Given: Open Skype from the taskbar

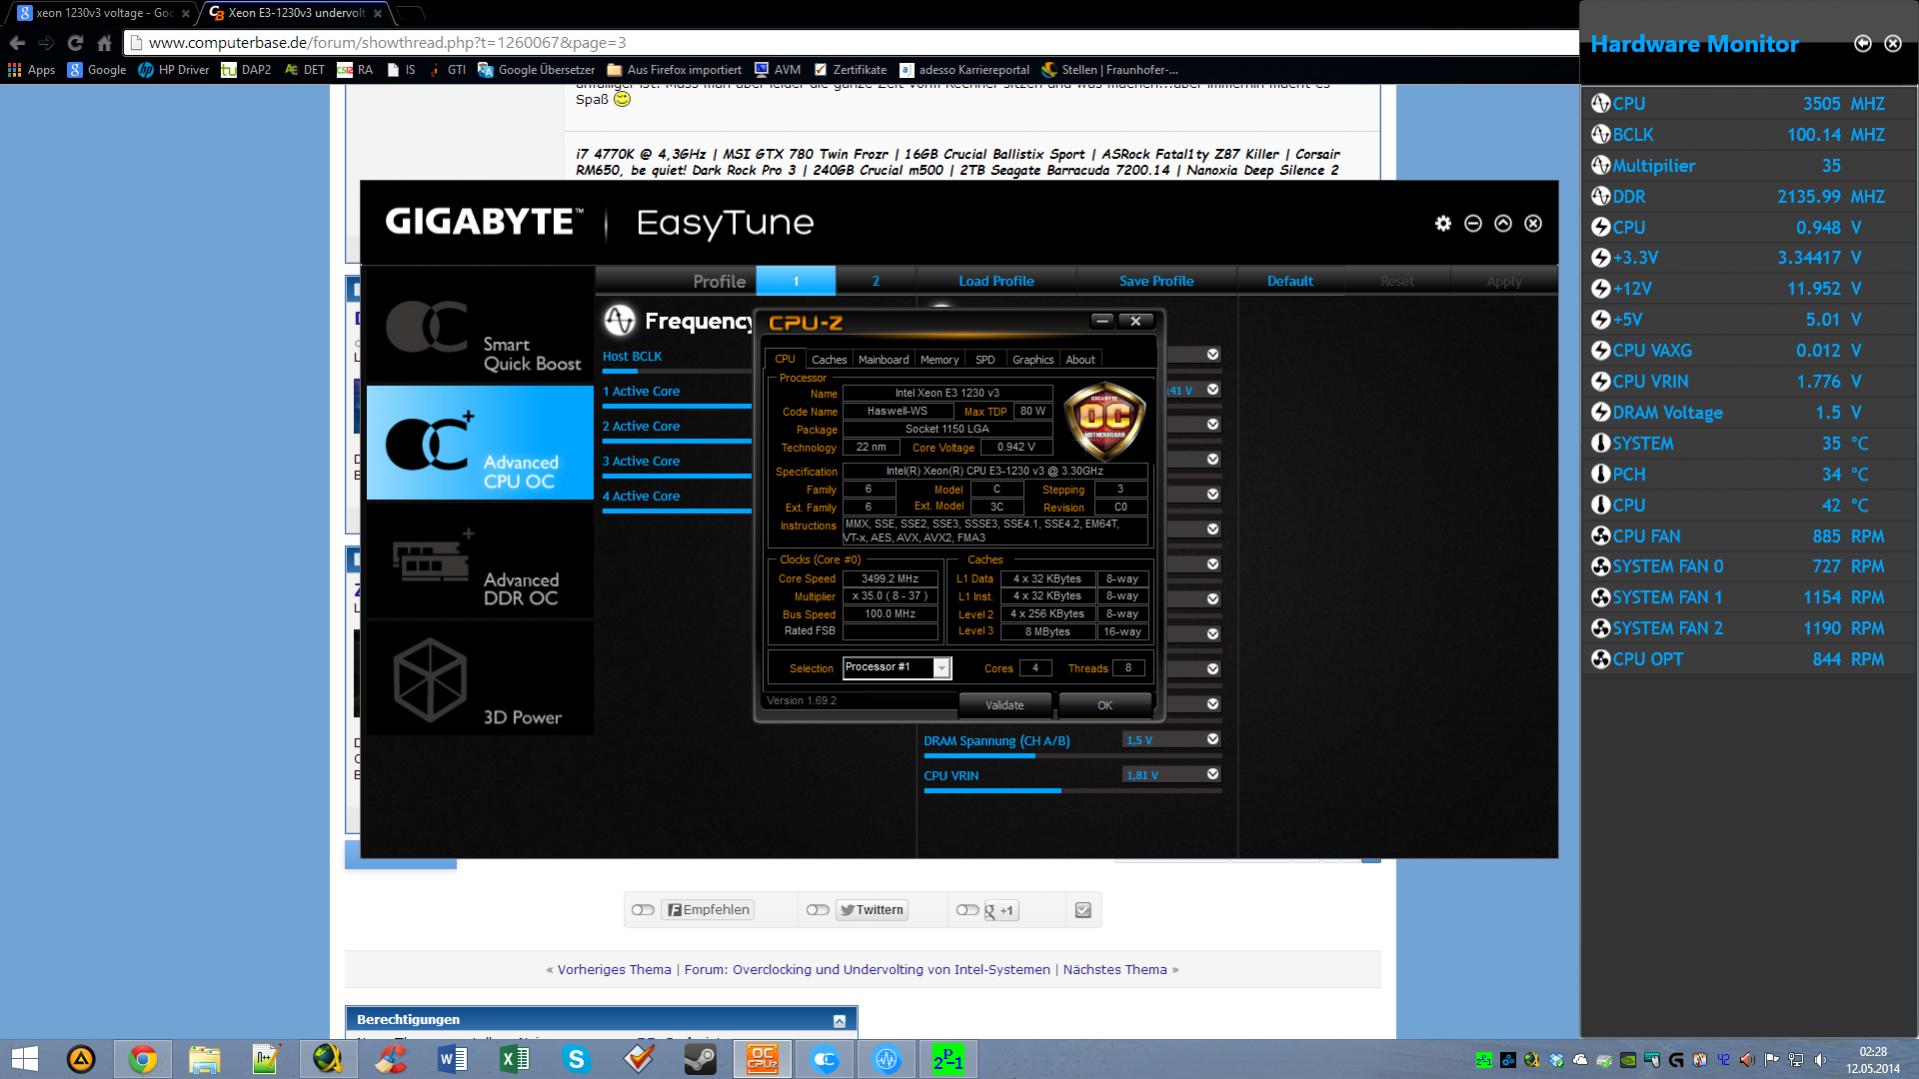Looking at the screenshot, I should (576, 1059).
